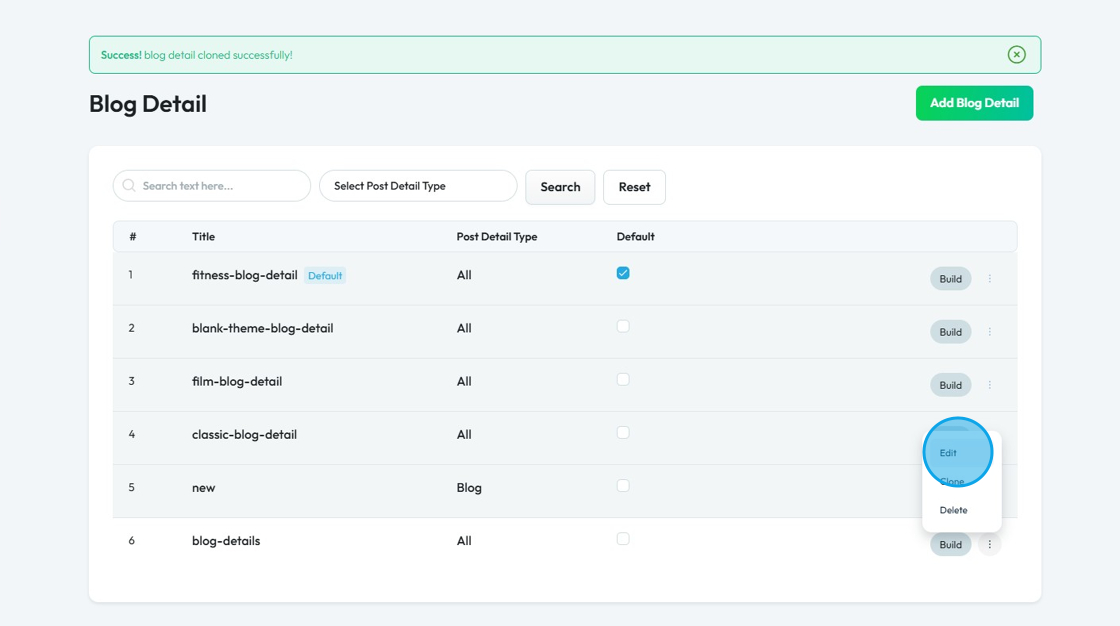Open the Select Post Detail Type dropdown

click(418, 186)
